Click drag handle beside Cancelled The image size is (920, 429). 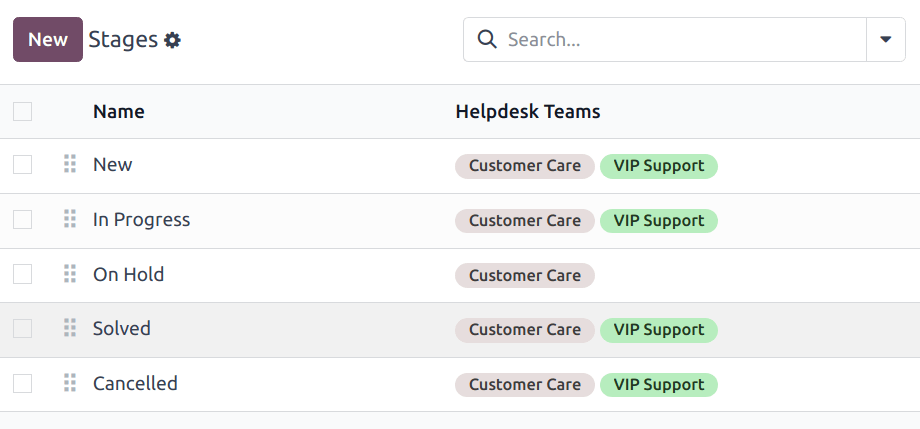click(x=70, y=383)
